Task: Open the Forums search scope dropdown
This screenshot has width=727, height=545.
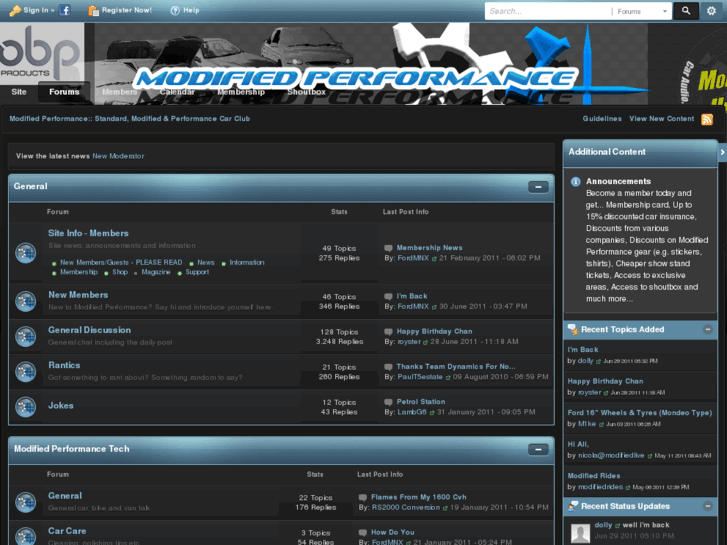Action: coord(642,11)
